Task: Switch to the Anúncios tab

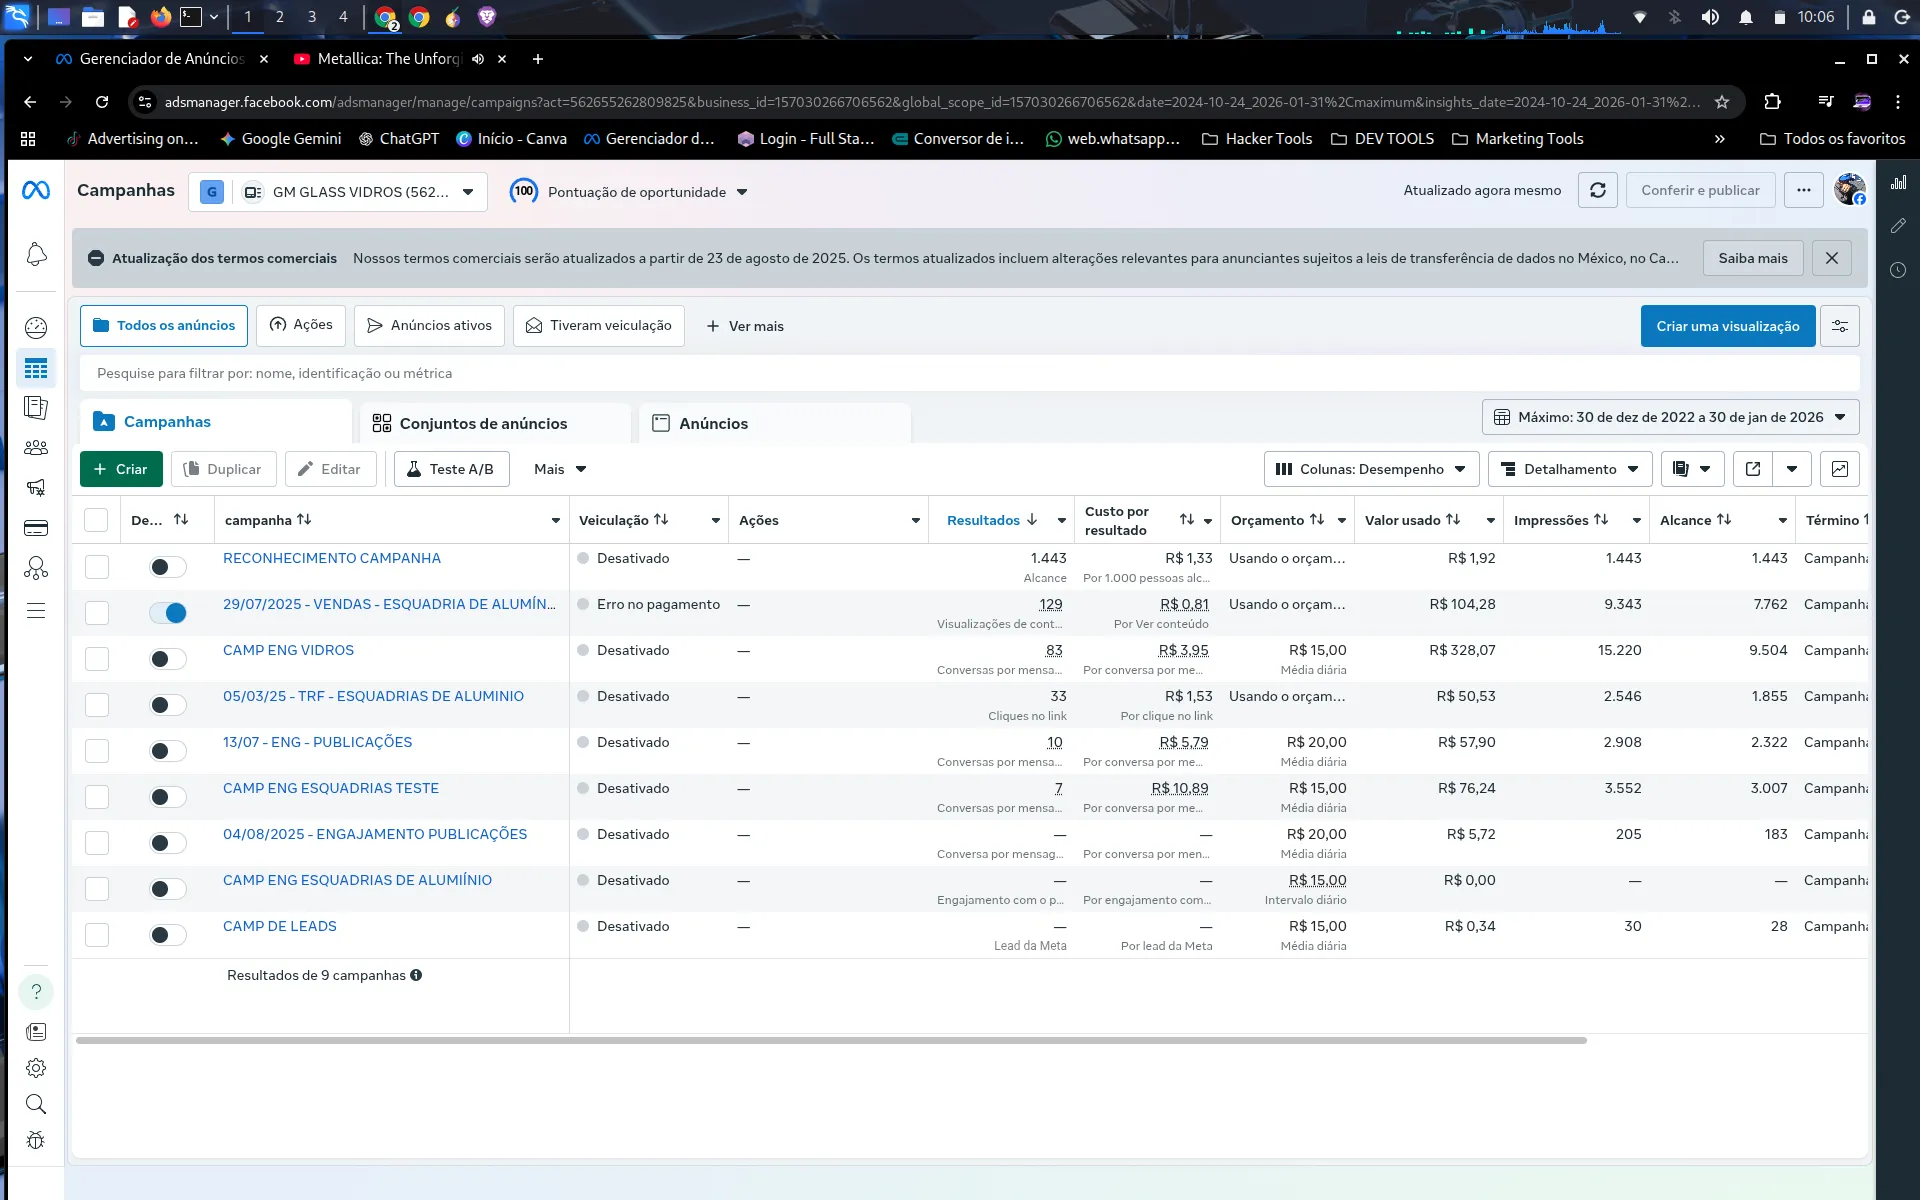Action: [713, 423]
